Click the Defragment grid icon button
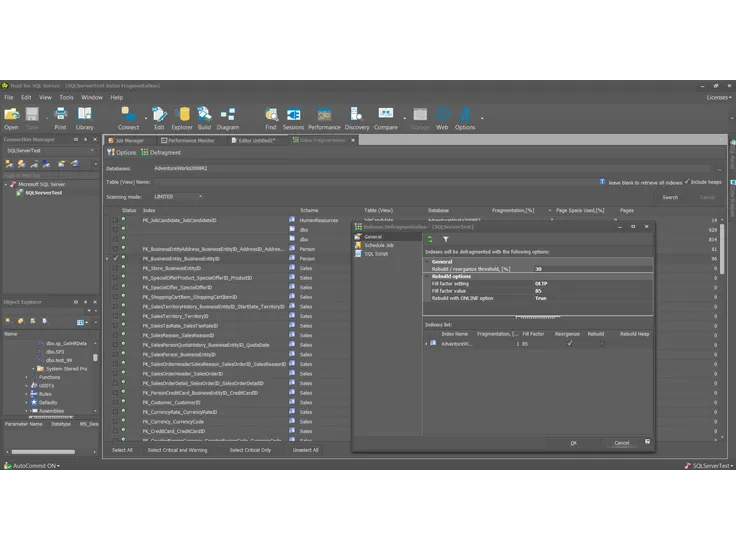The image size is (736, 550). point(145,153)
